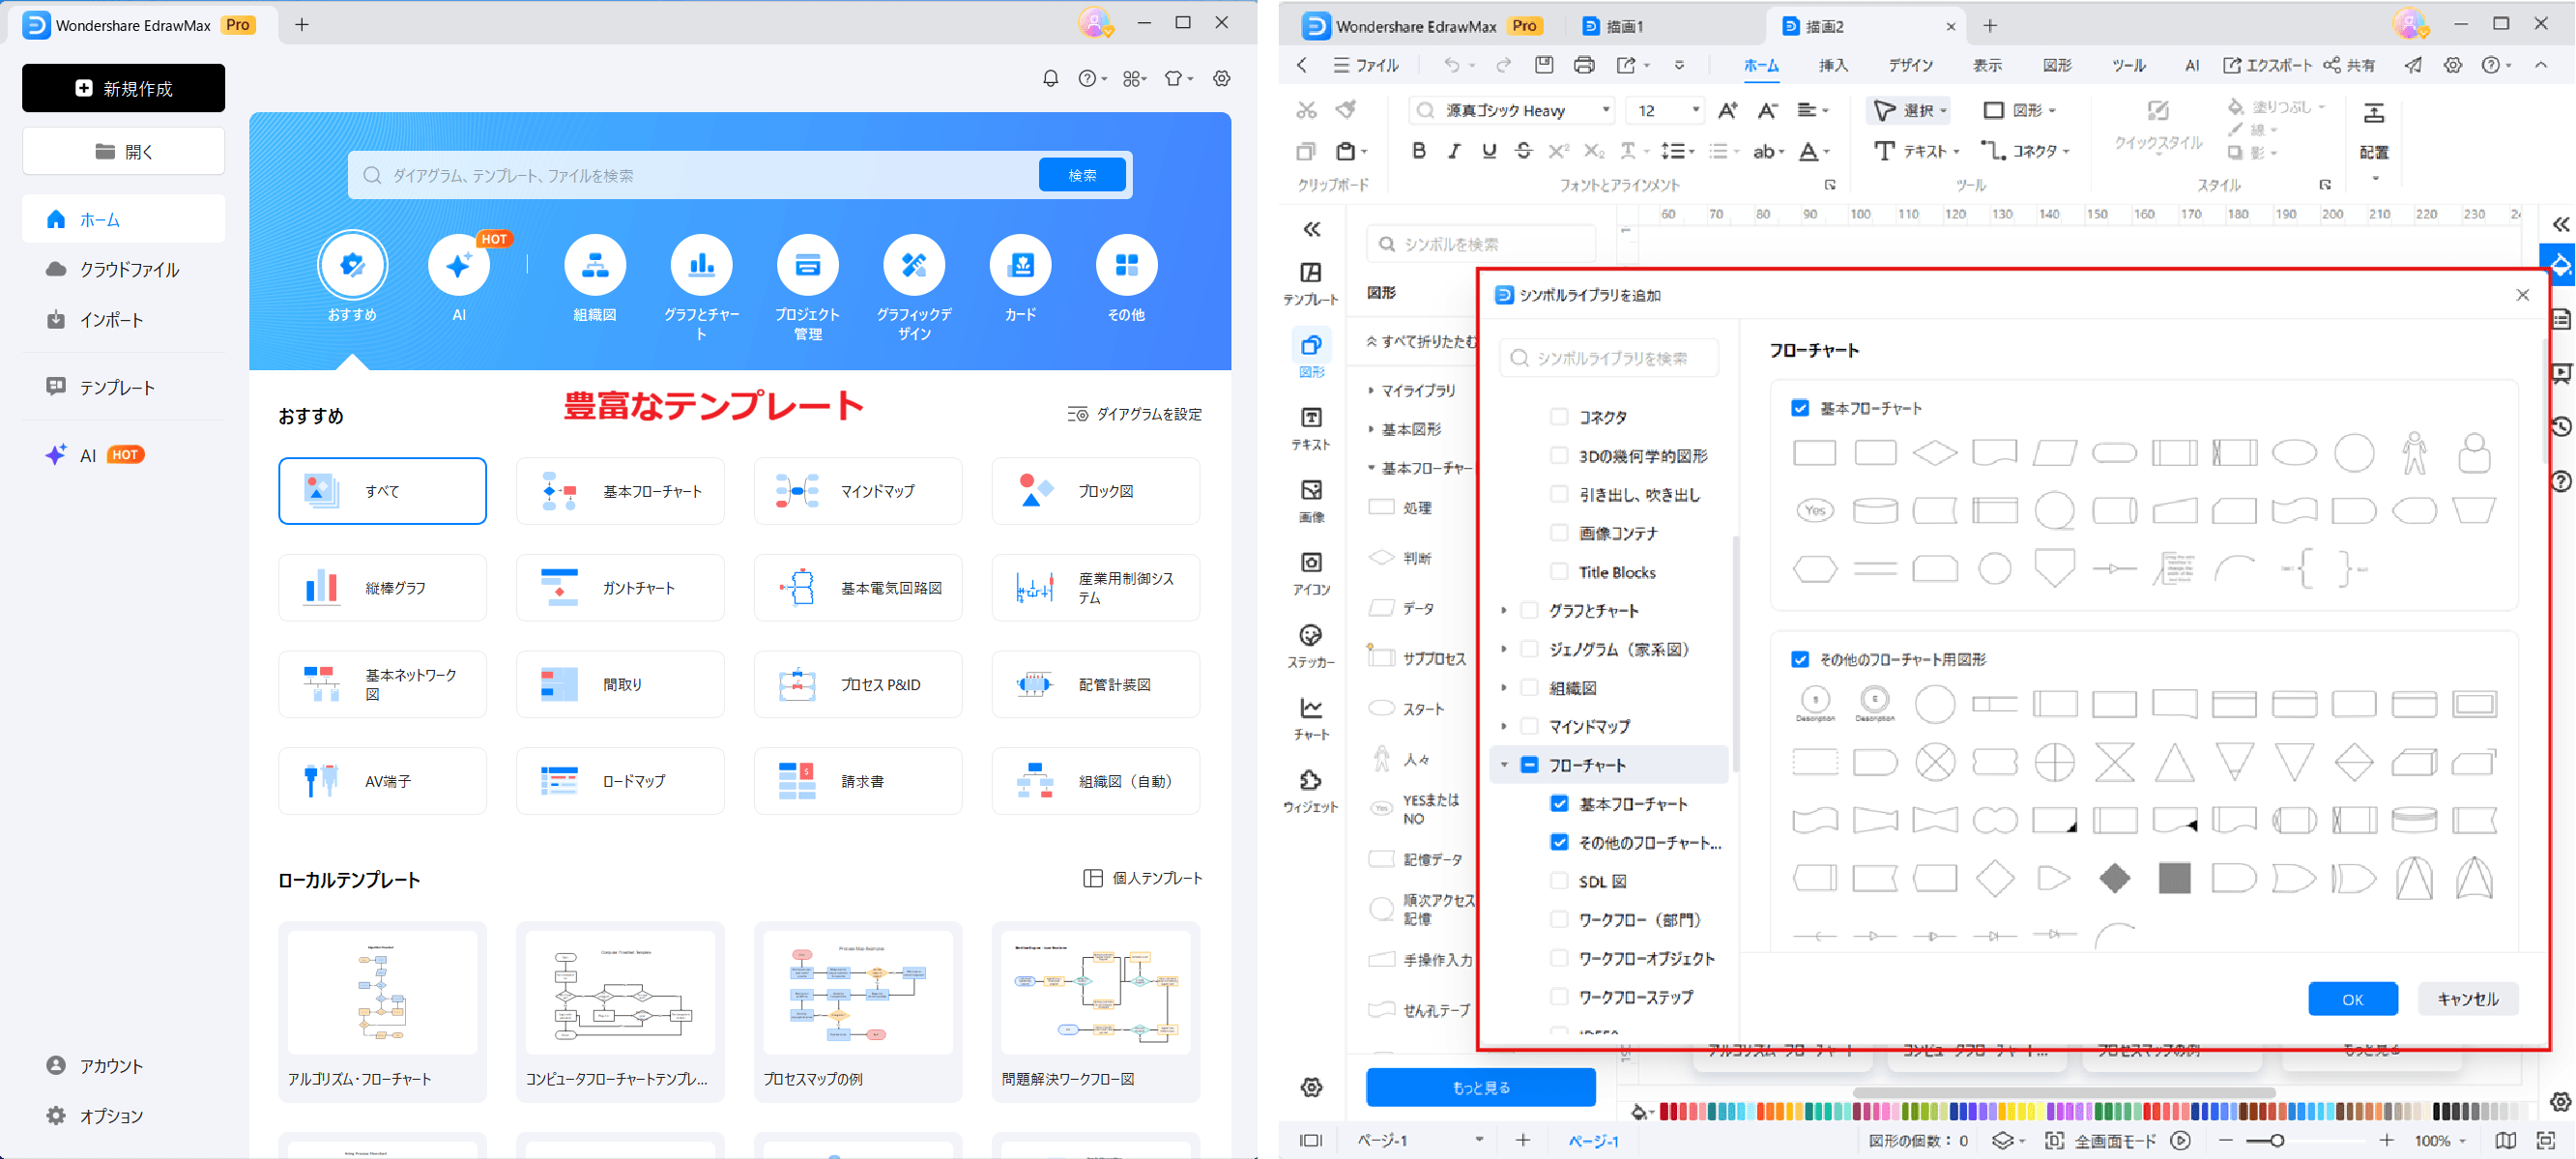This screenshot has height=1159, width=2576.
Task: Uncheck the 基本フローチャート symbol library
Action: click(1559, 803)
